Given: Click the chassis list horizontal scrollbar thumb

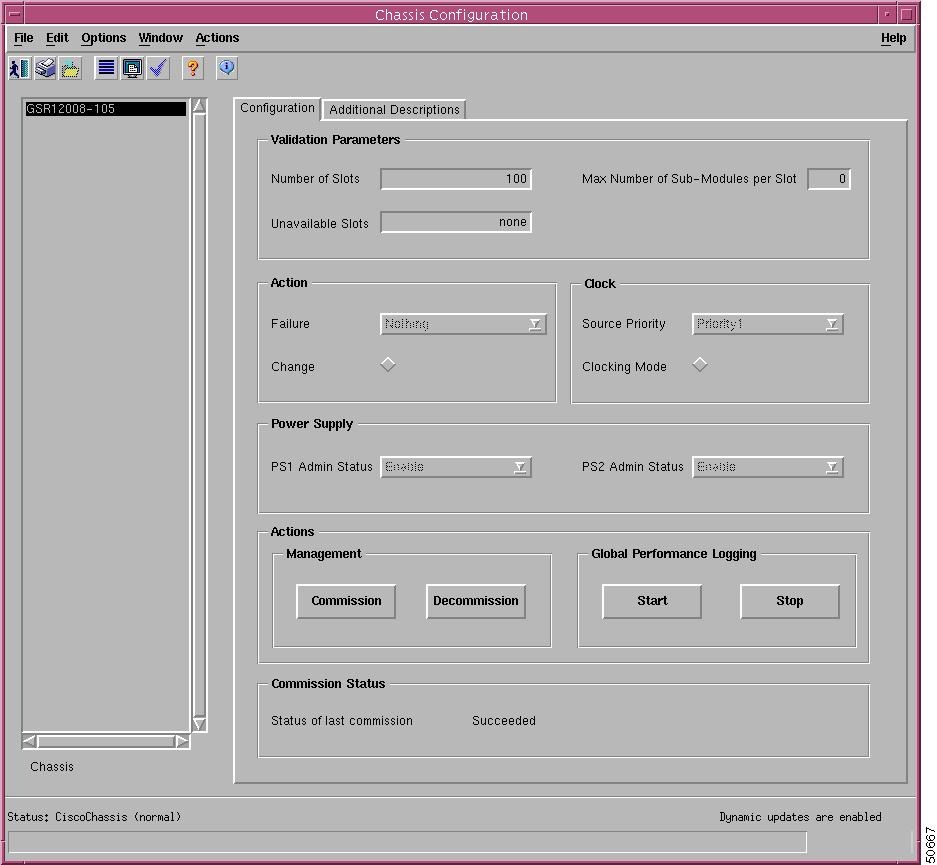Looking at the screenshot, I should [106, 741].
